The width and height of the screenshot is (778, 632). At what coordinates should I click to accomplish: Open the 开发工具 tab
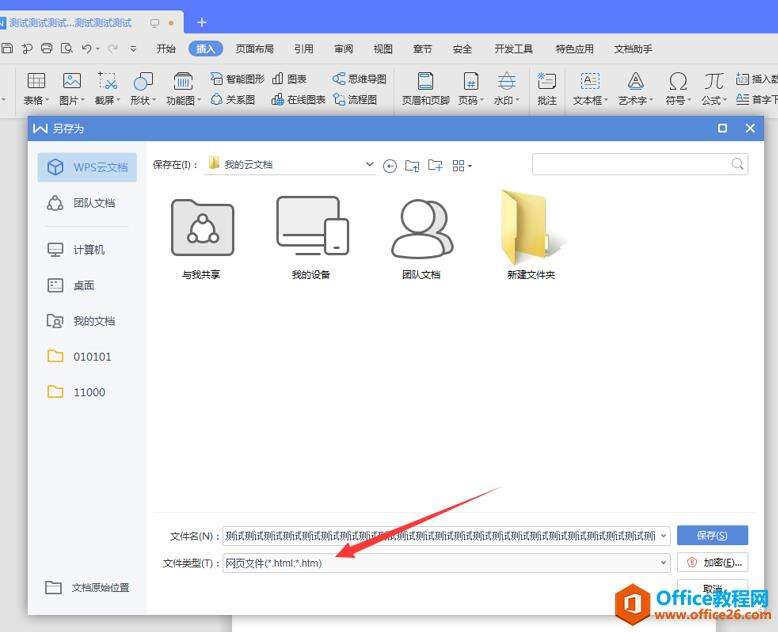(514, 49)
